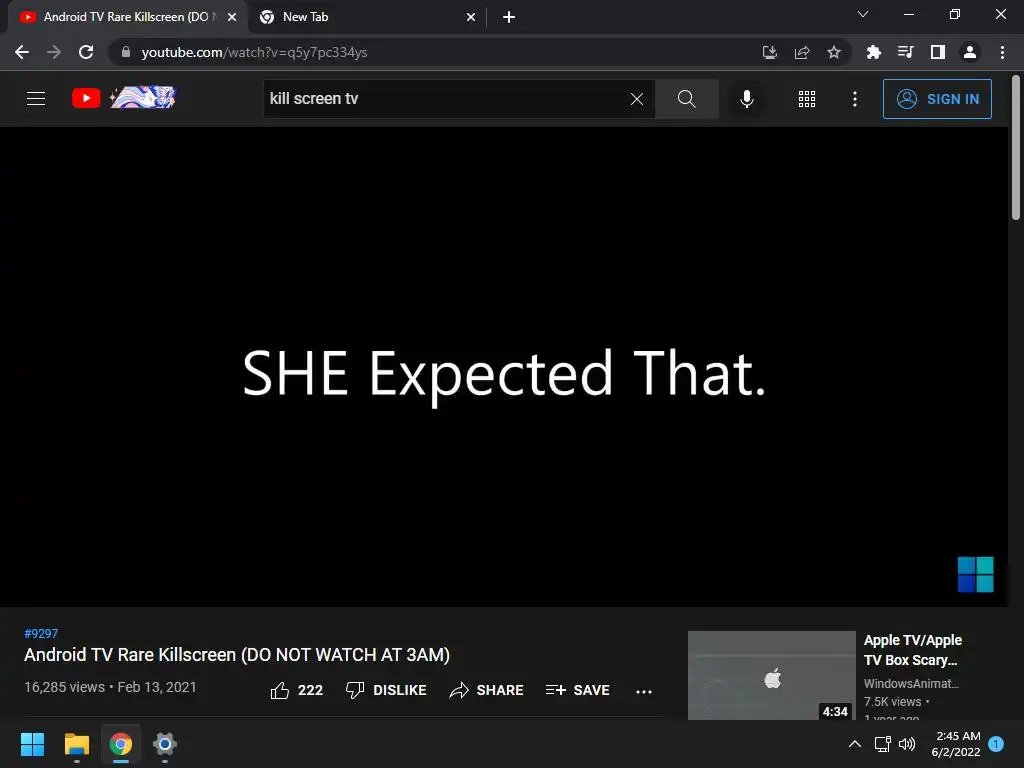Click the Windows logo watermark in the player

click(976, 574)
